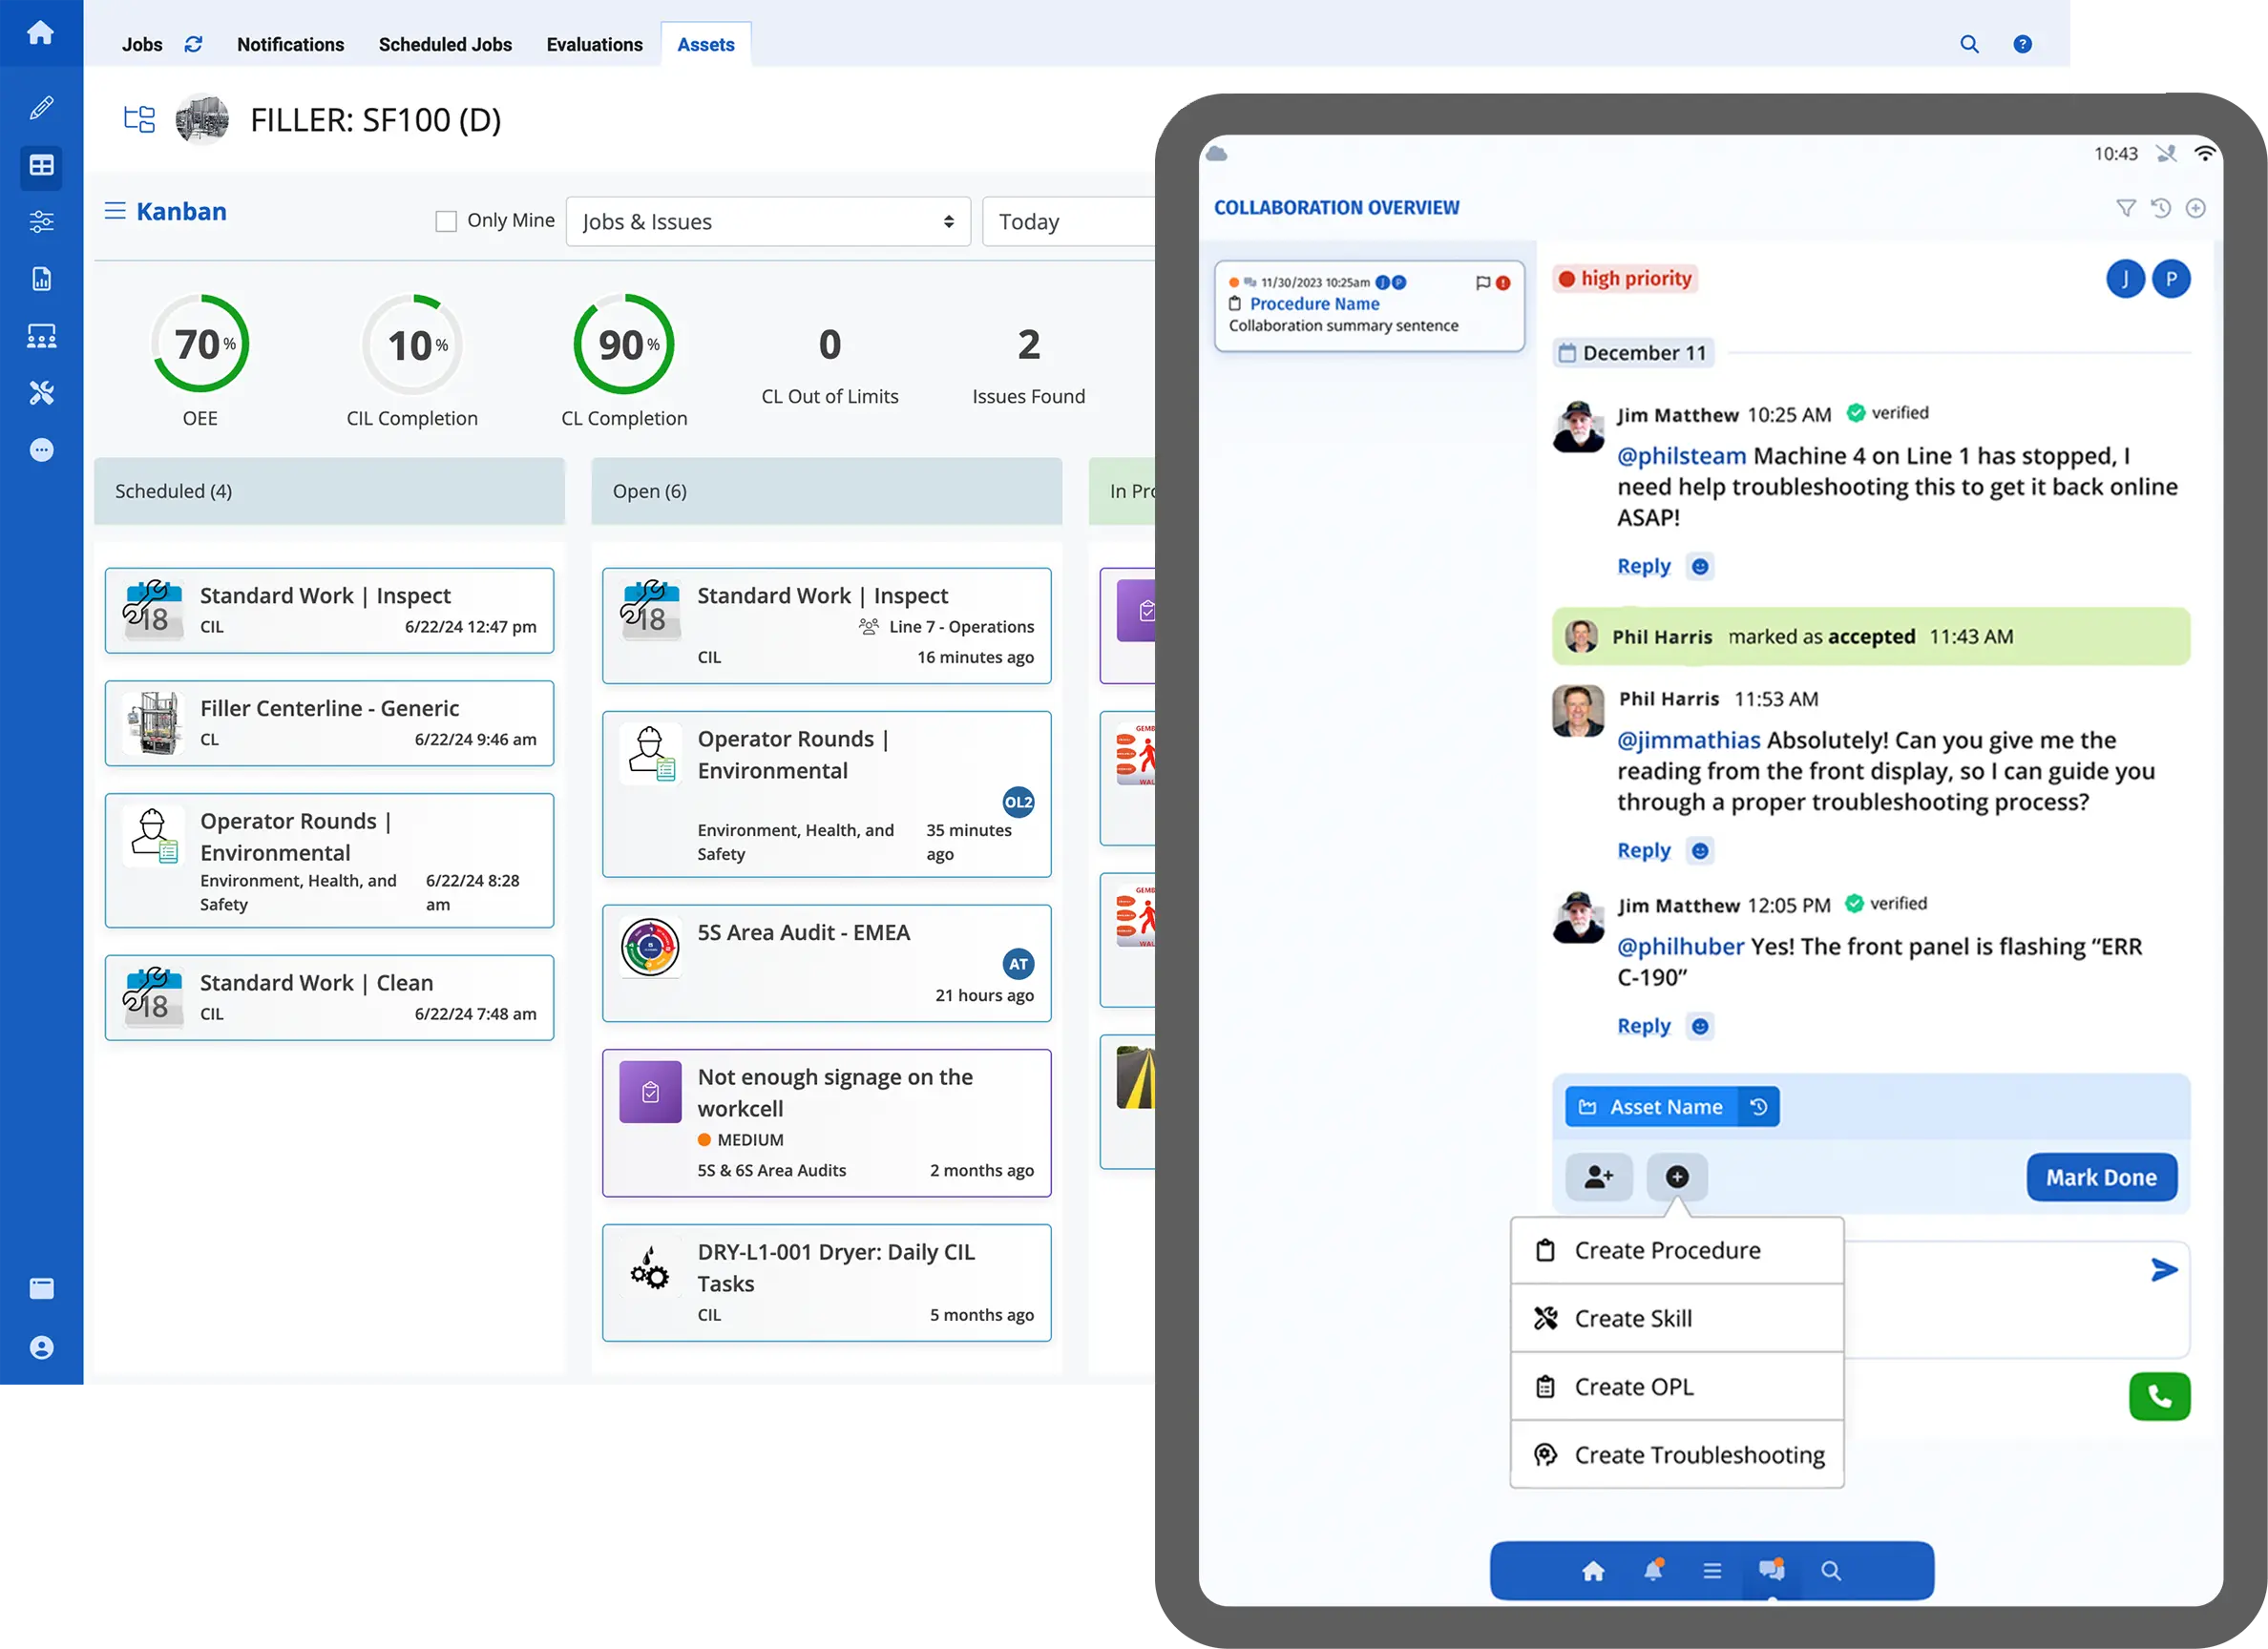Tap the tablet bottom bar Home icon
The width and height of the screenshot is (2268, 1649).
coord(1593,1571)
